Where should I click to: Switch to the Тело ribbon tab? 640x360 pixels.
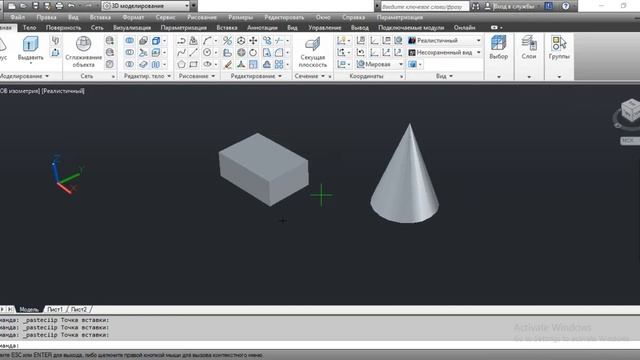[29, 27]
